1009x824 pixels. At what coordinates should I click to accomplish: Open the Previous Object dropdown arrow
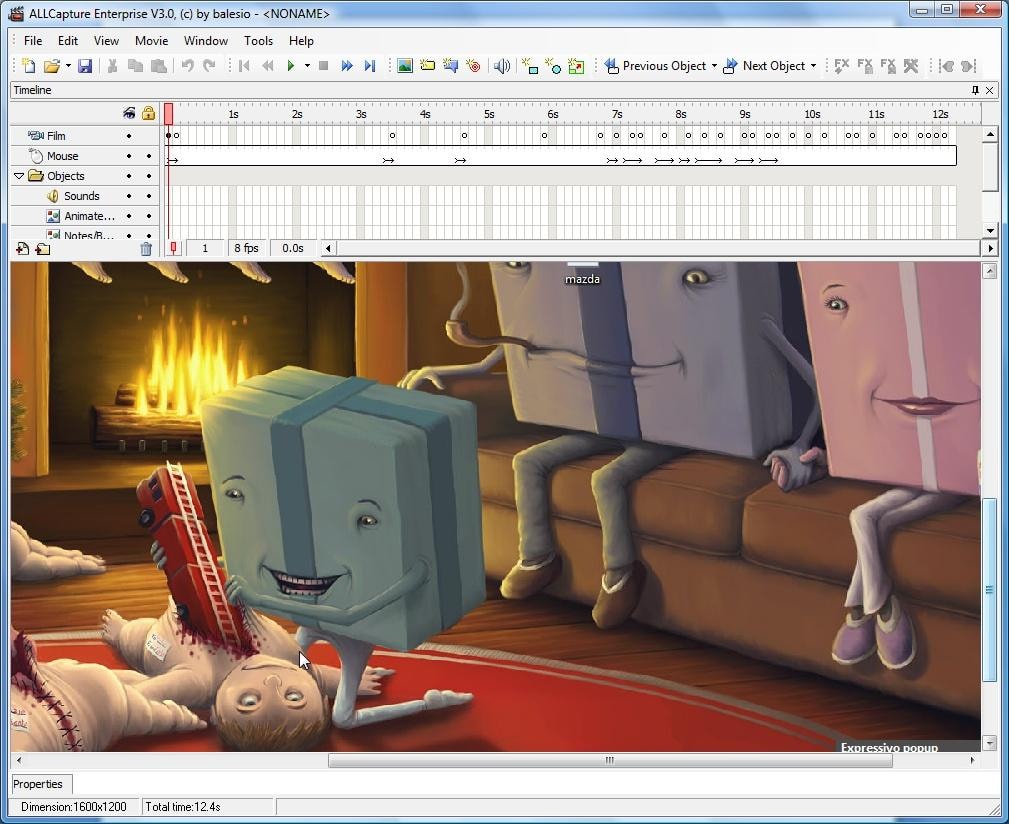[714, 66]
